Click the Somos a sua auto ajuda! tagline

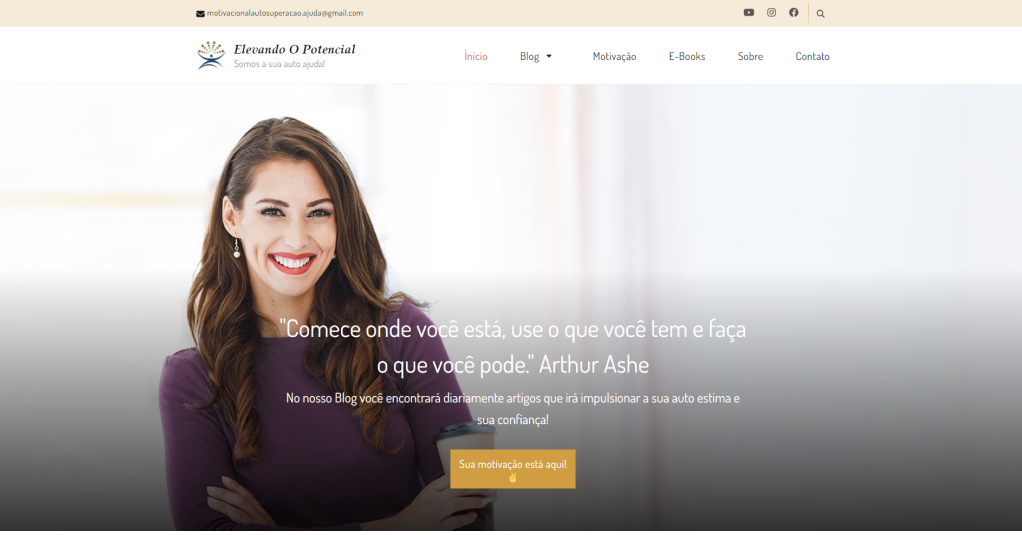pyautogui.click(x=279, y=64)
